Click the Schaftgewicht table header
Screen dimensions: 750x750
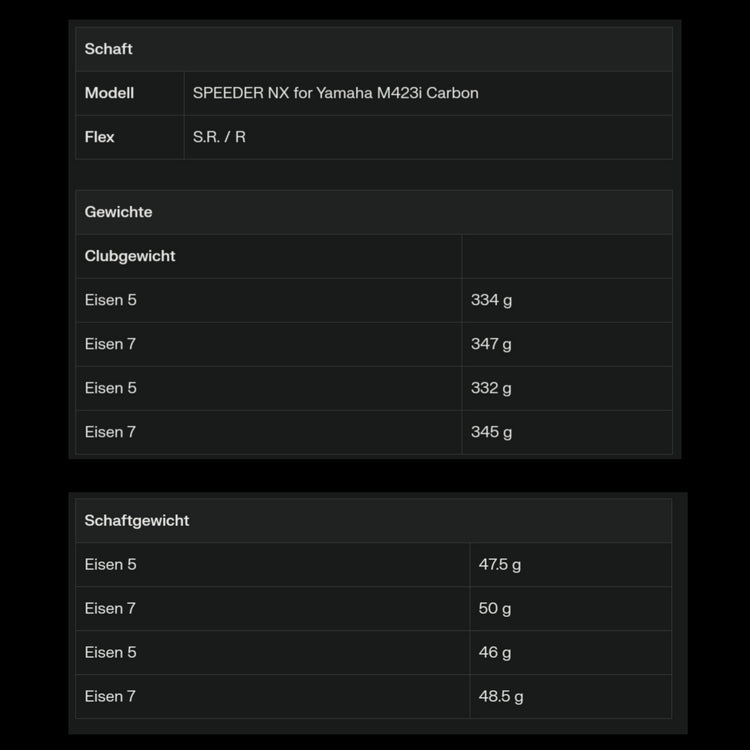137,520
